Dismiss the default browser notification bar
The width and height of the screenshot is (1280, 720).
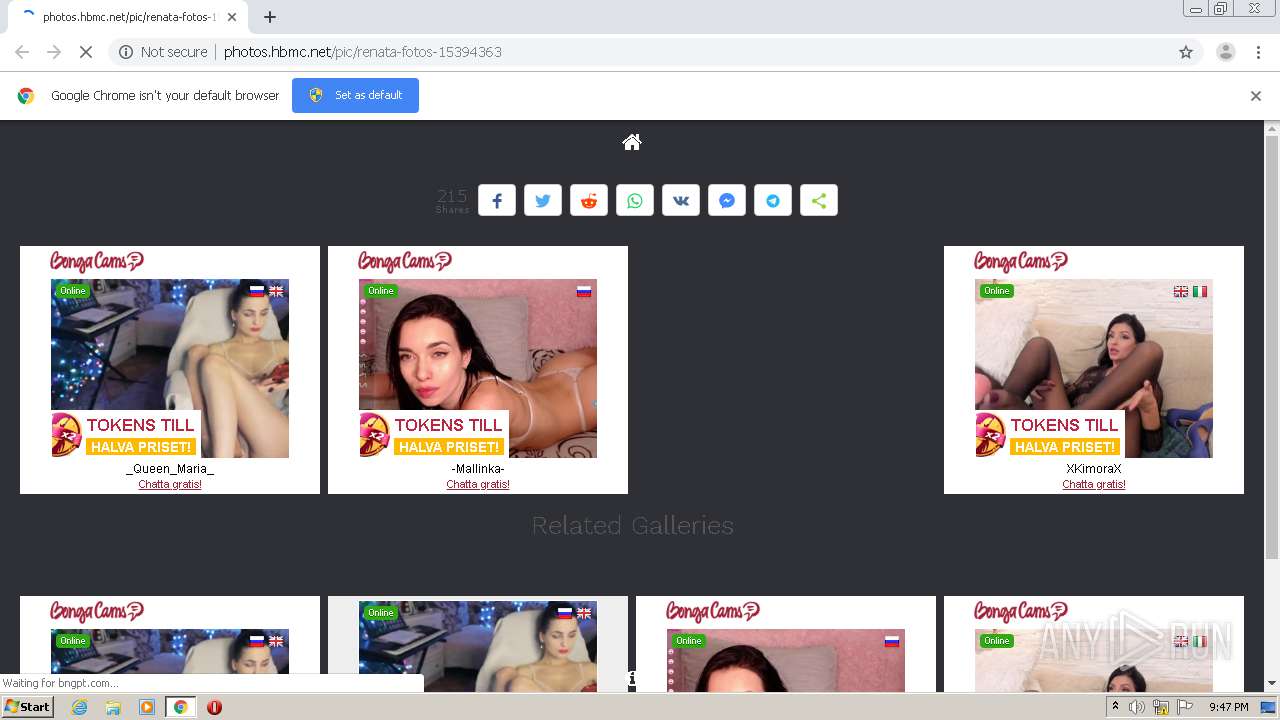(x=1256, y=96)
